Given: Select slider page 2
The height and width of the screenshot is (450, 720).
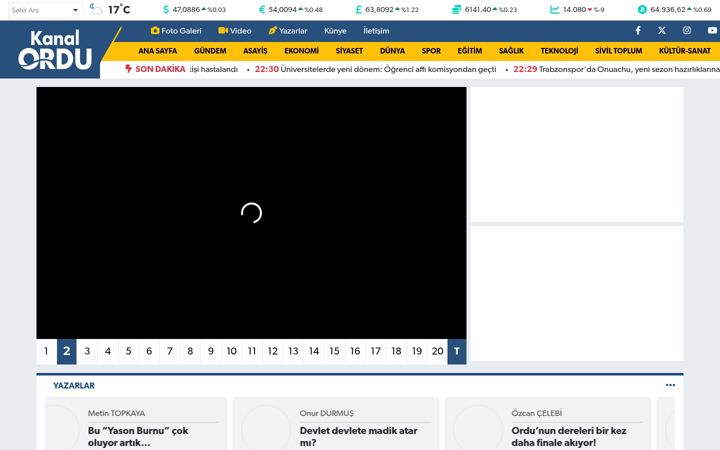Looking at the screenshot, I should 67,351.
